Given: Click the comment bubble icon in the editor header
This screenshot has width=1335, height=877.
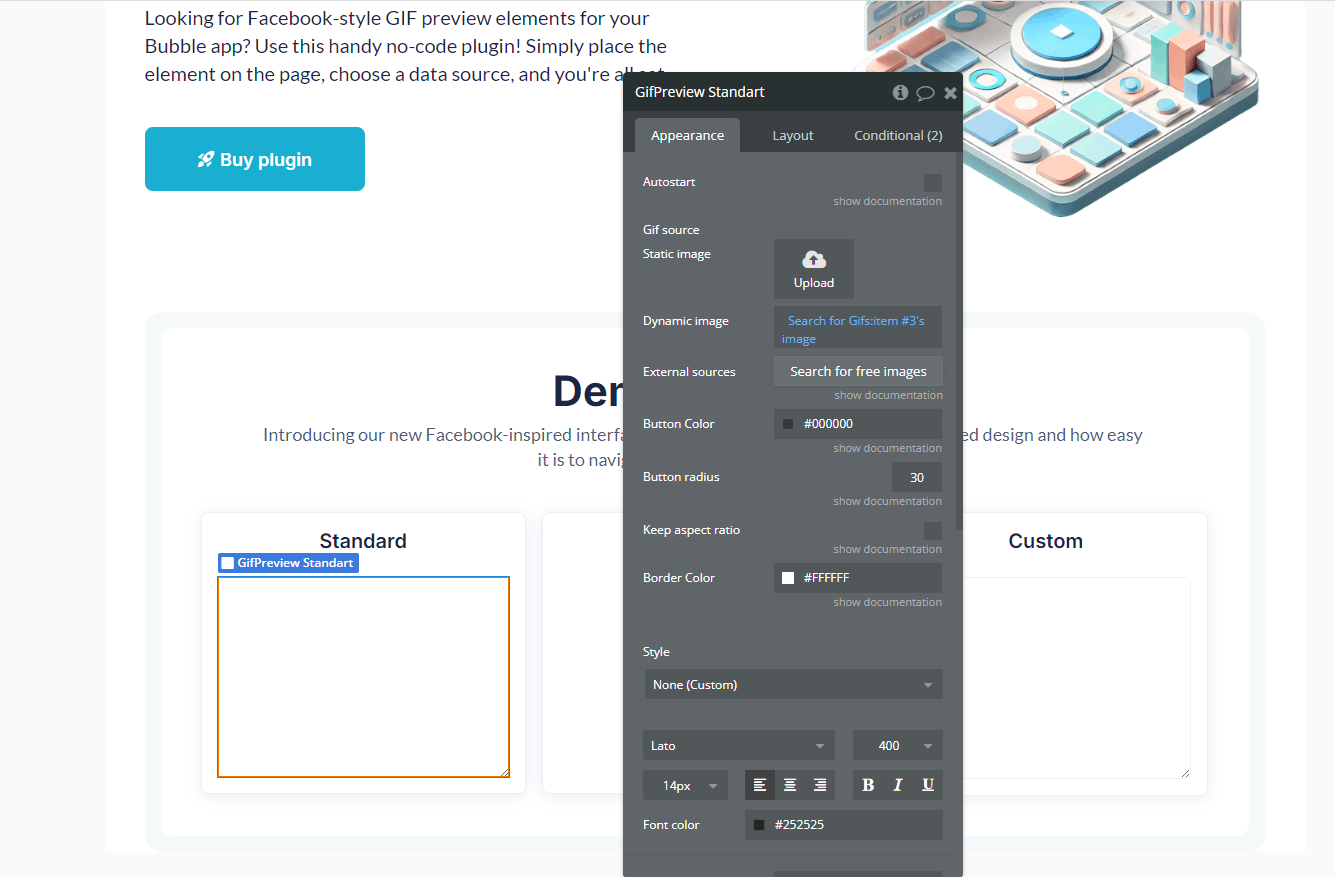Looking at the screenshot, I should [924, 92].
